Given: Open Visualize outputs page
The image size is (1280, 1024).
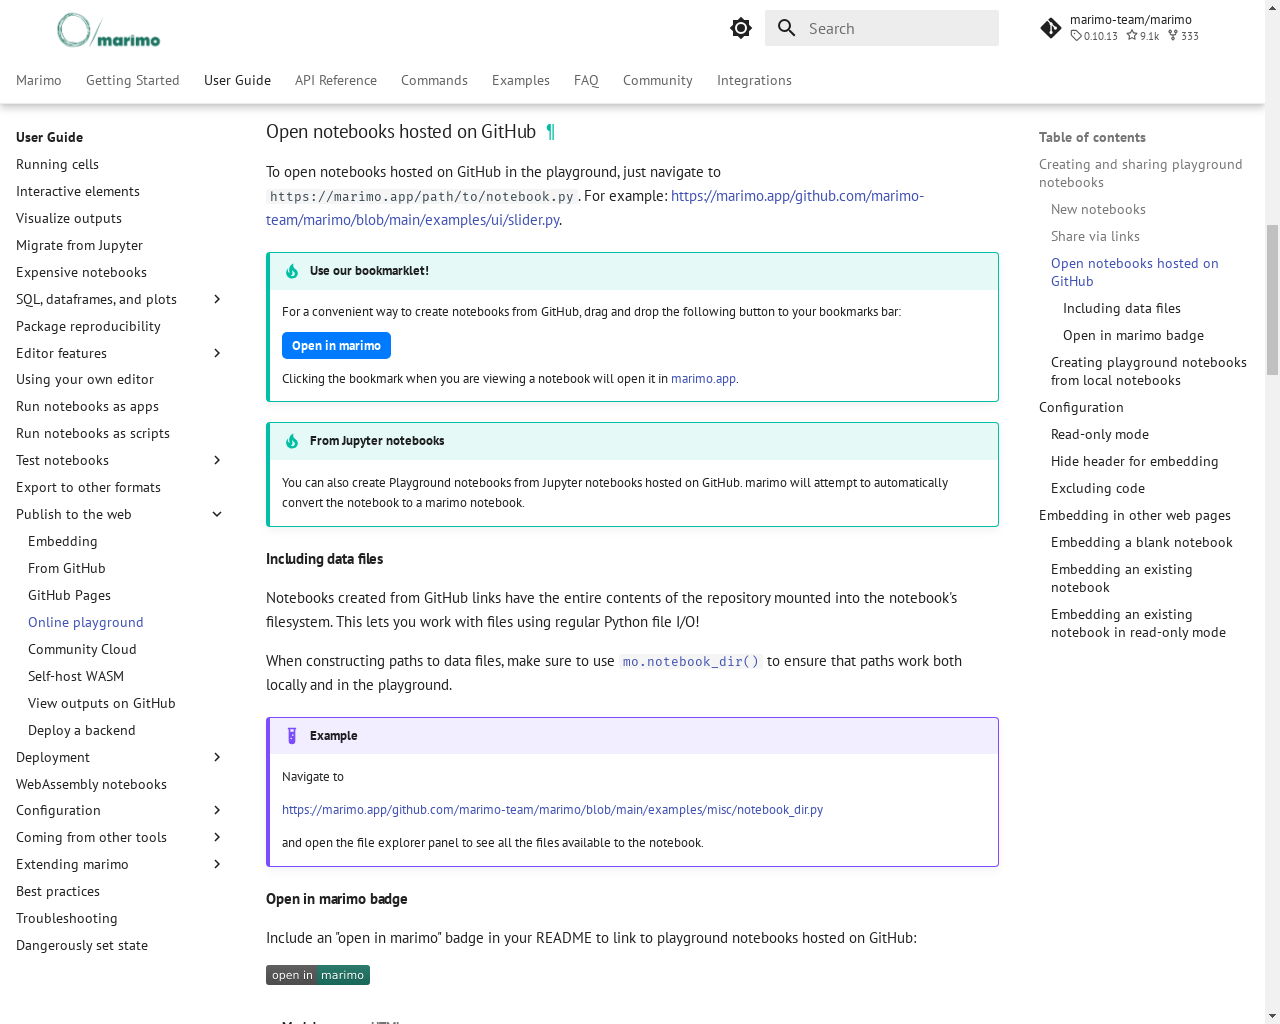Looking at the screenshot, I should click(69, 218).
